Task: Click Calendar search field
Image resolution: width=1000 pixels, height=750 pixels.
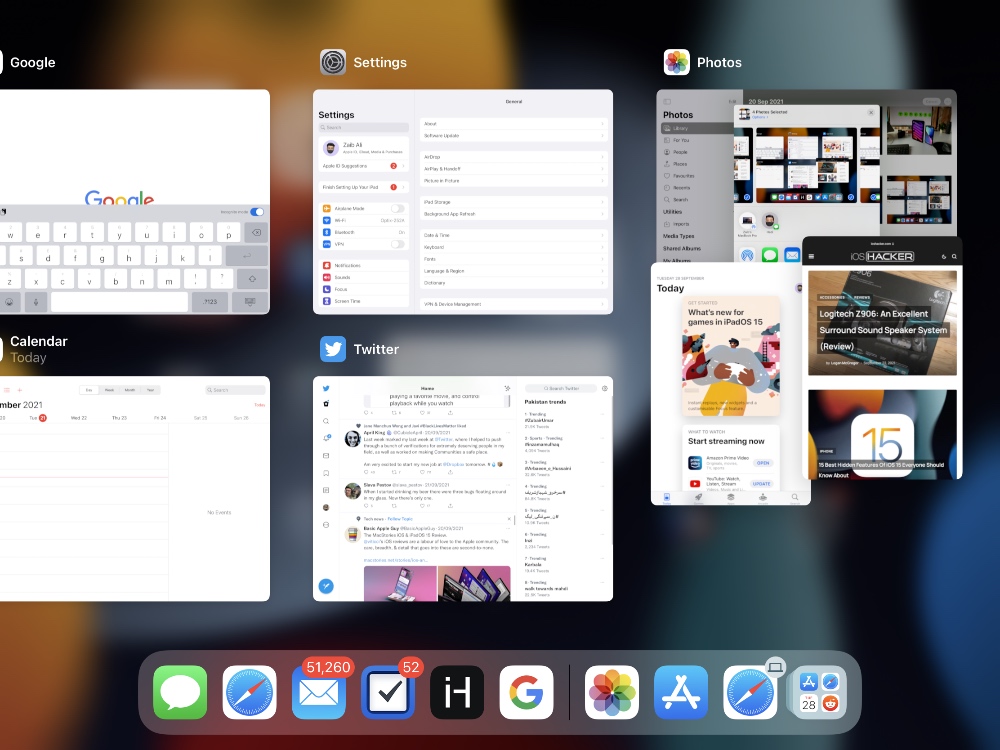Action: pyautogui.click(x=235, y=390)
